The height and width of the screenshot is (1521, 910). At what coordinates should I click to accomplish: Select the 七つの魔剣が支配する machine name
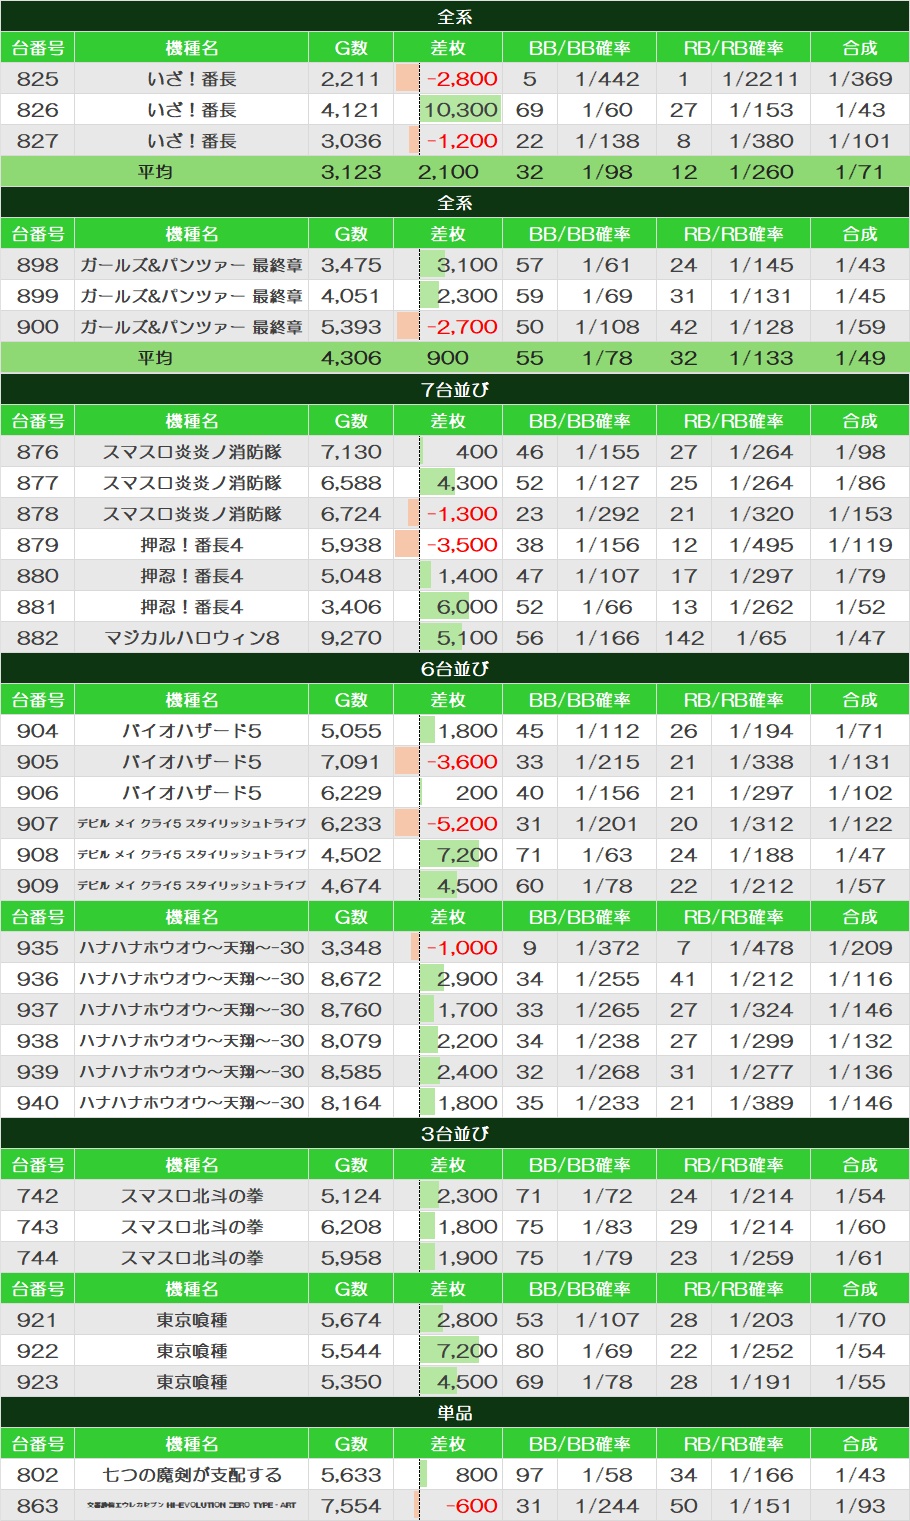click(x=192, y=1475)
